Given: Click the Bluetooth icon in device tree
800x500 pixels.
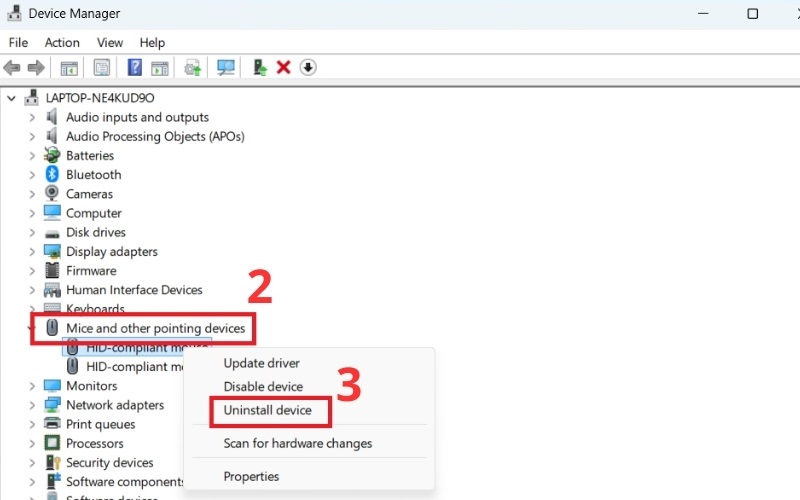Looking at the screenshot, I should pos(53,175).
